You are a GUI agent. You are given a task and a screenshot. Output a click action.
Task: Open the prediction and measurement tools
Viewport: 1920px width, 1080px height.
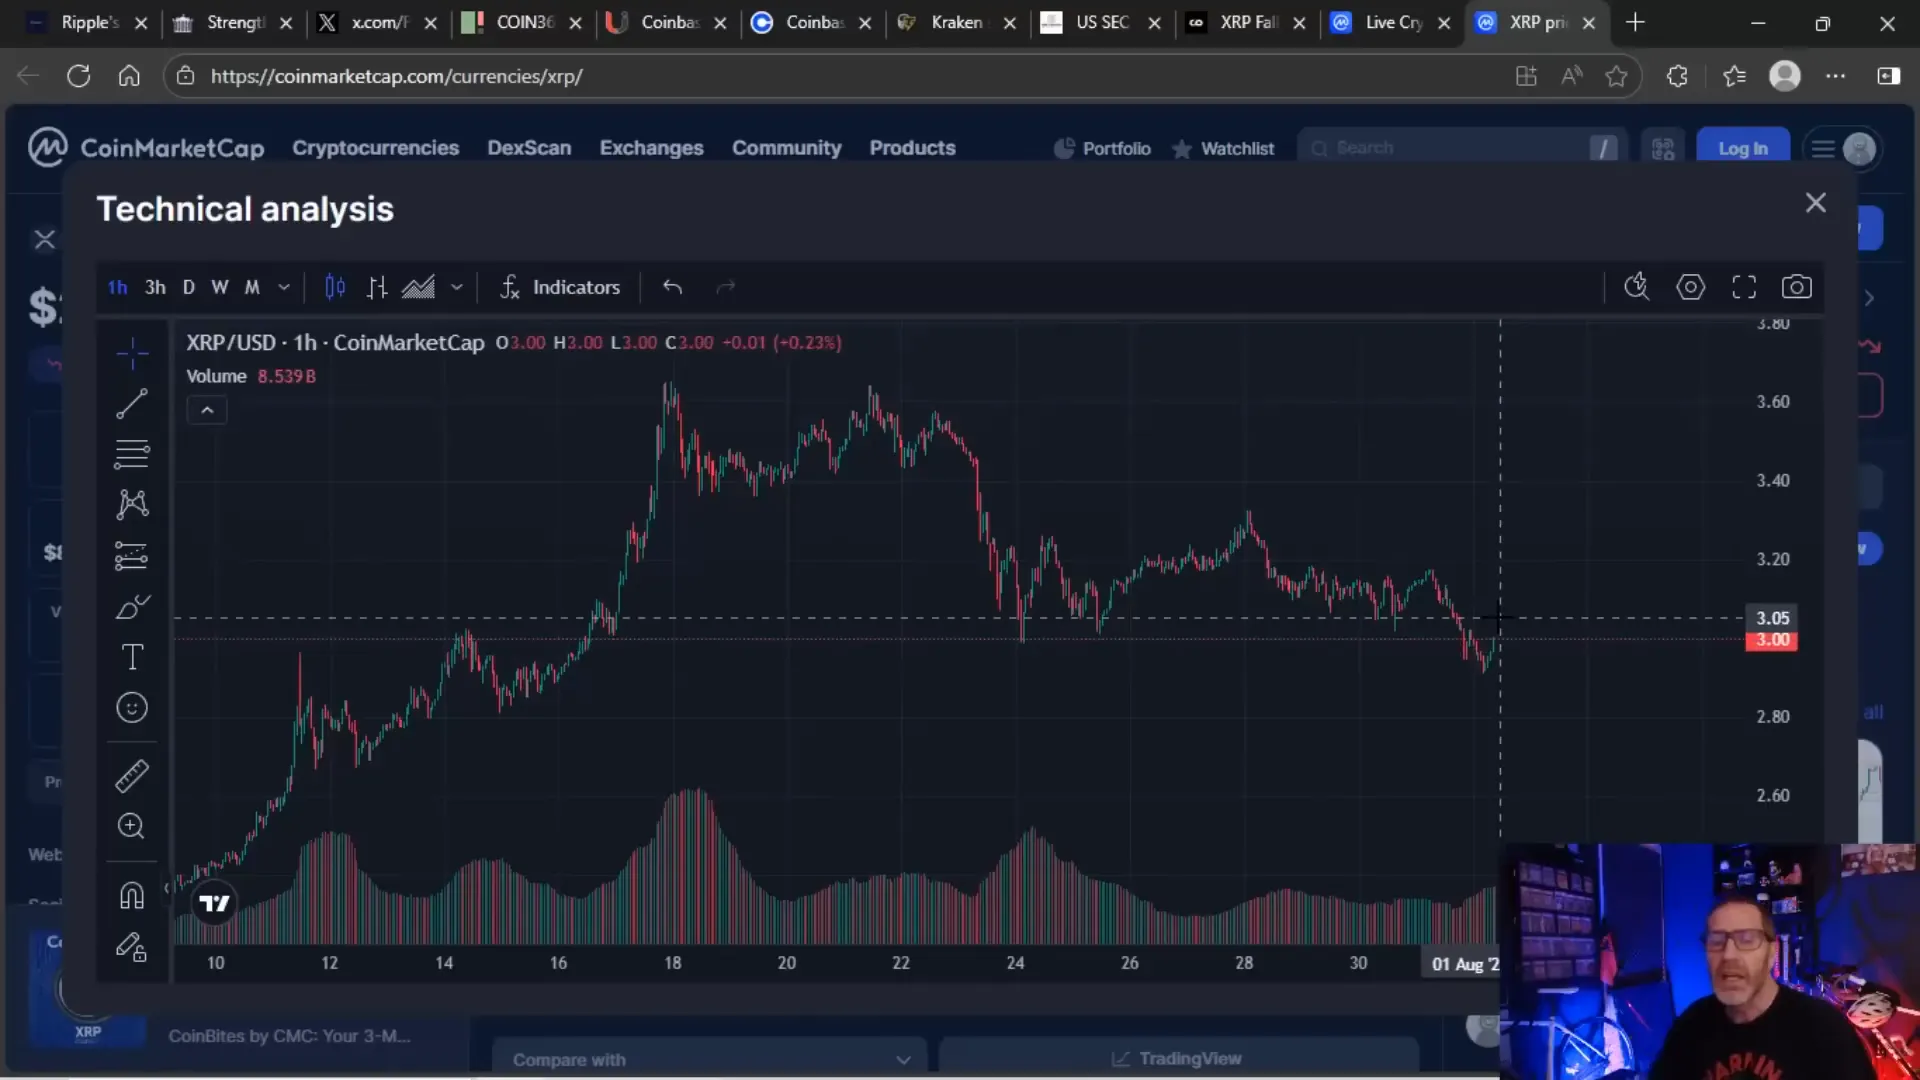(x=132, y=555)
